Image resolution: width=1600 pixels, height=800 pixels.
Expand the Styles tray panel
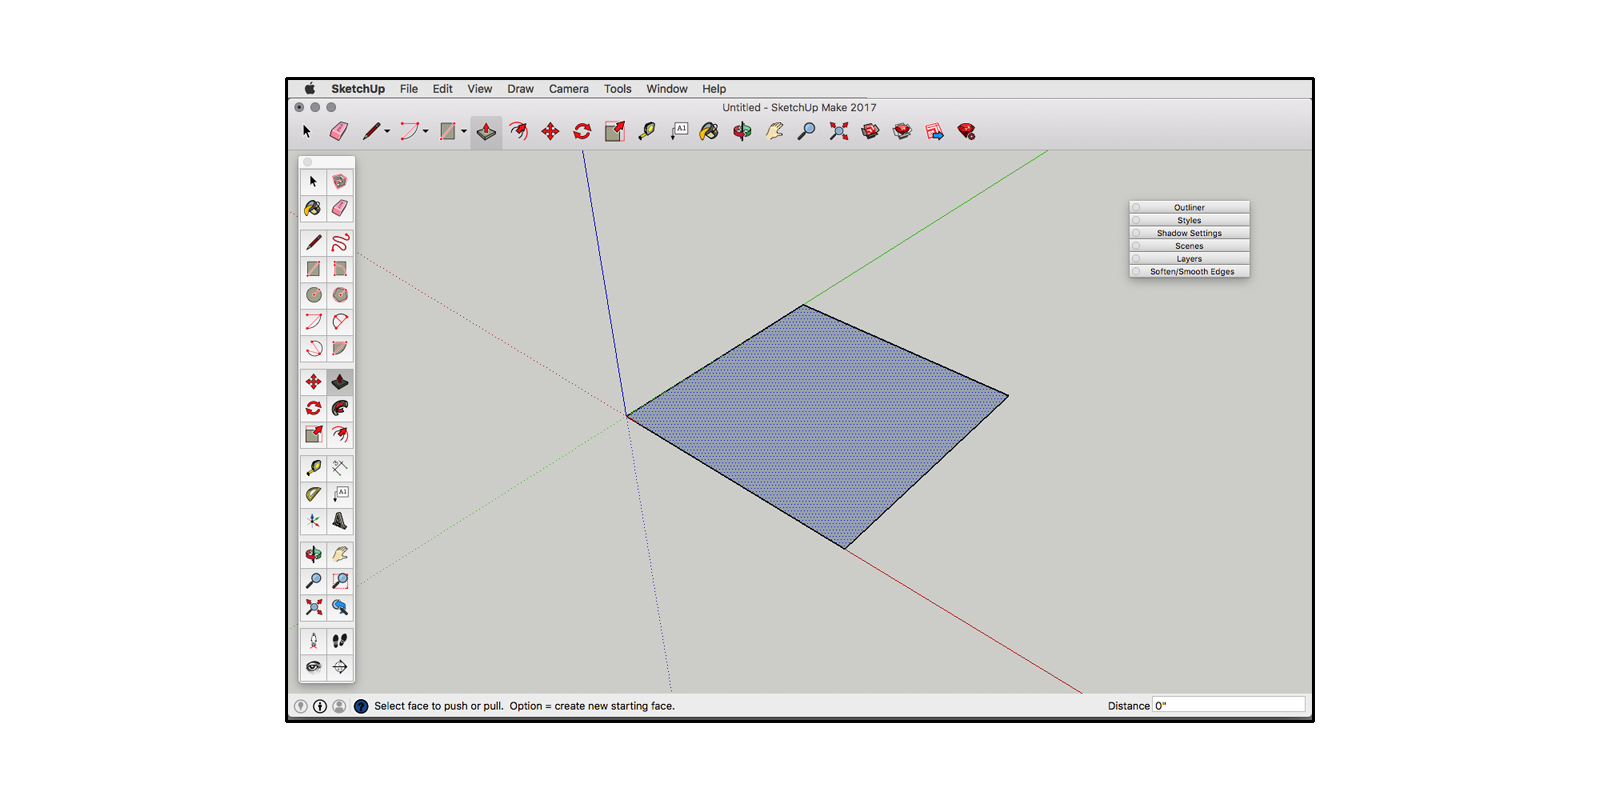click(x=1189, y=220)
